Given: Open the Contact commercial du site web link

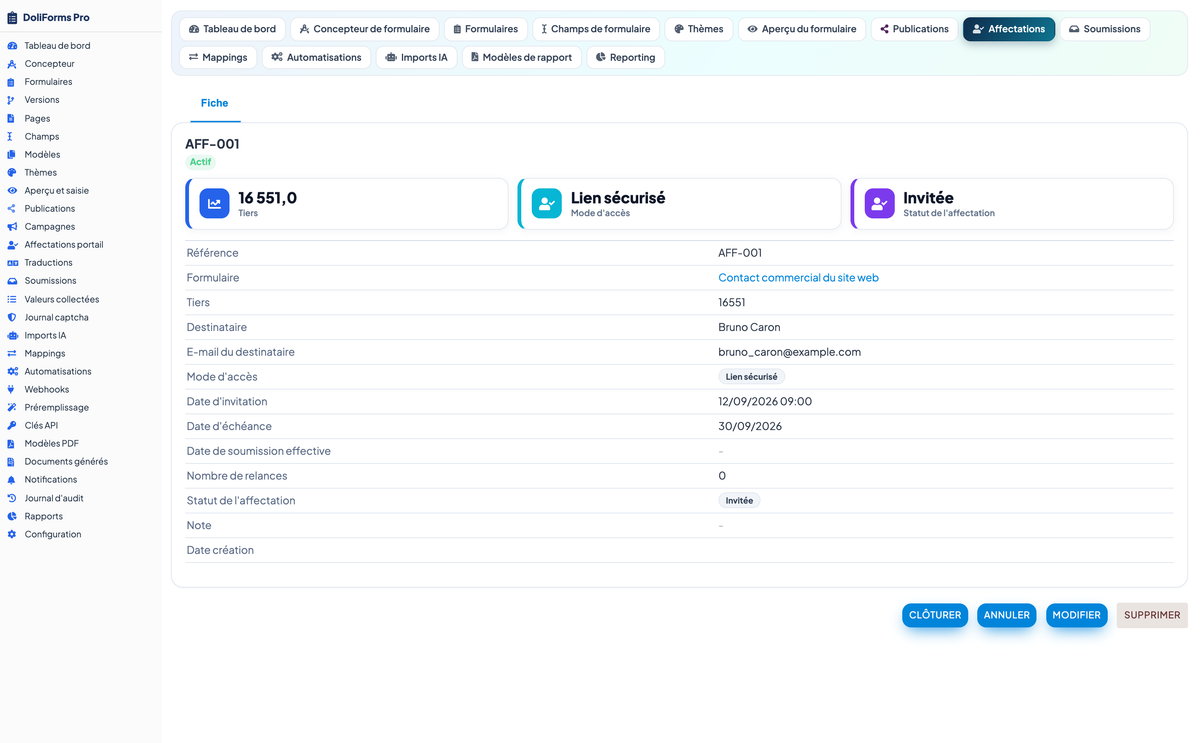Looking at the screenshot, I should click(798, 278).
